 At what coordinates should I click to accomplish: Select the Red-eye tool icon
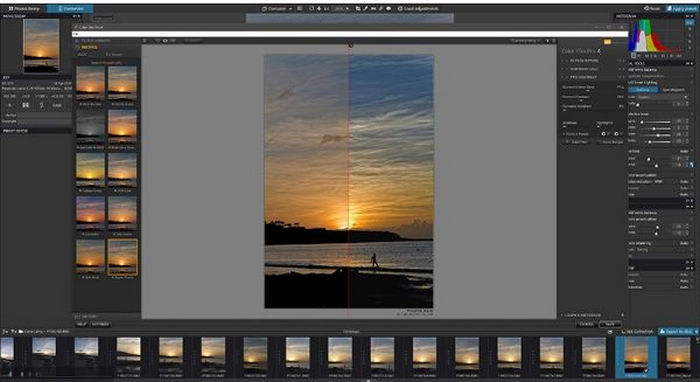388,8
